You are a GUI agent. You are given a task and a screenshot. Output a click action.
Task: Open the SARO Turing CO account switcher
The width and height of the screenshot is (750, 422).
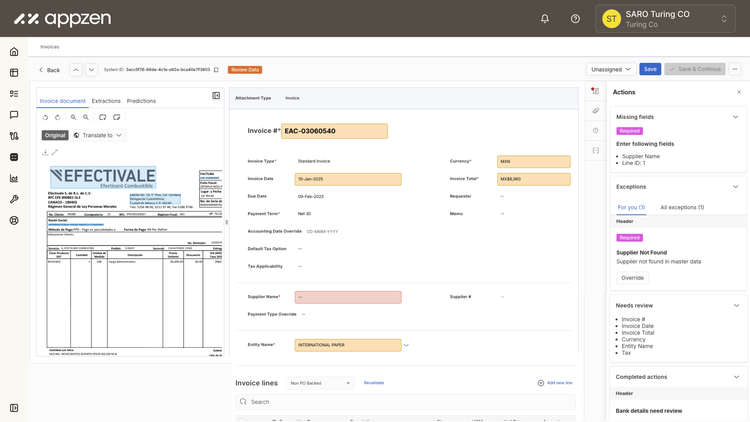665,19
